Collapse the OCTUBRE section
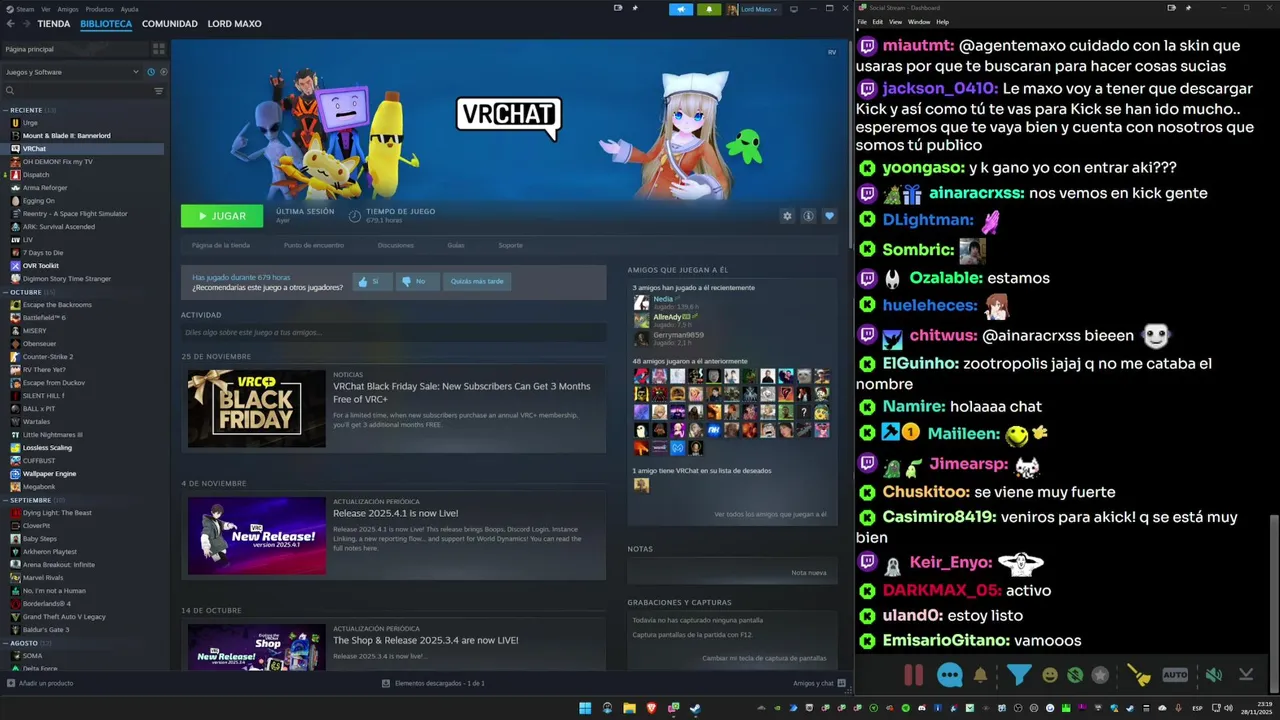The width and height of the screenshot is (1280, 720). (30, 292)
